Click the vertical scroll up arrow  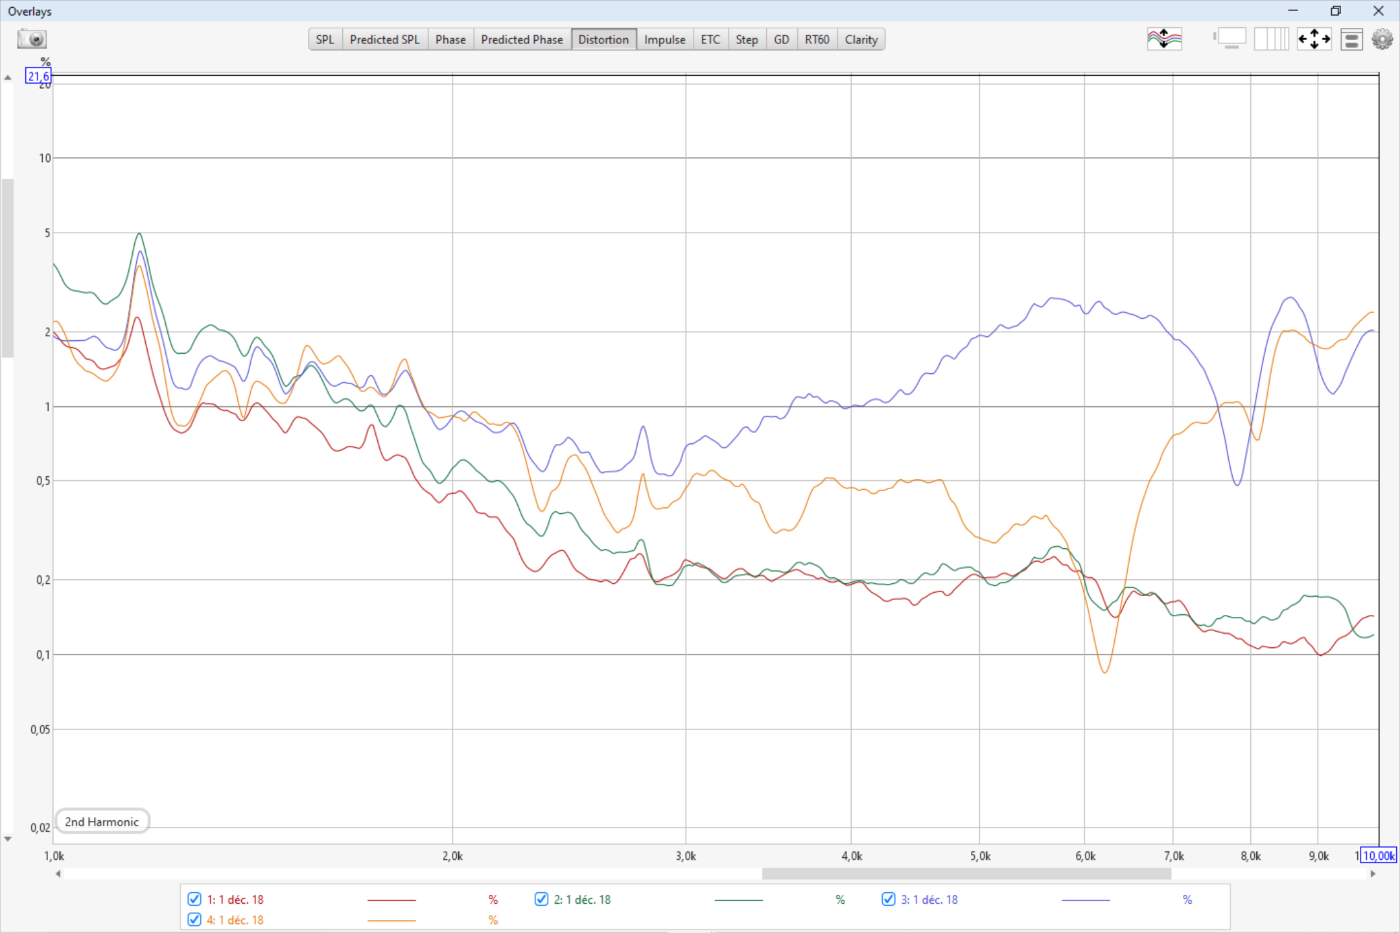click(x=8, y=78)
